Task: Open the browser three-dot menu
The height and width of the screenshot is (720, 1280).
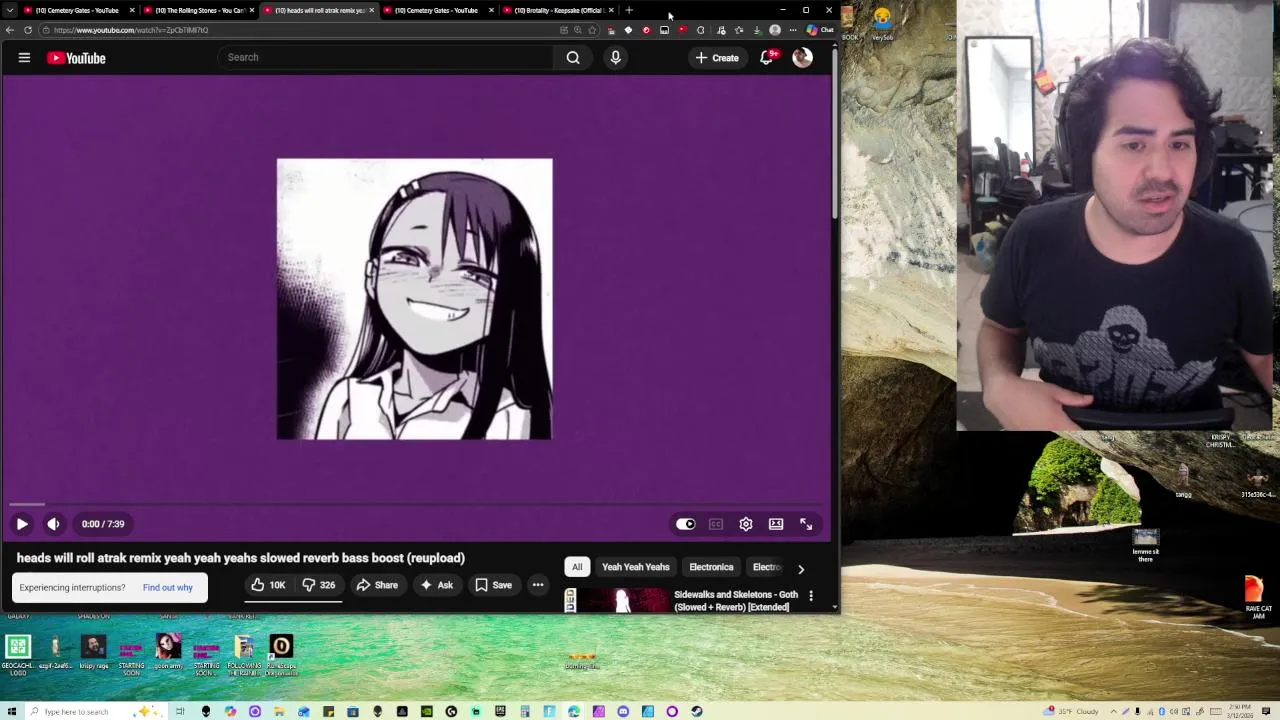Action: click(x=793, y=30)
